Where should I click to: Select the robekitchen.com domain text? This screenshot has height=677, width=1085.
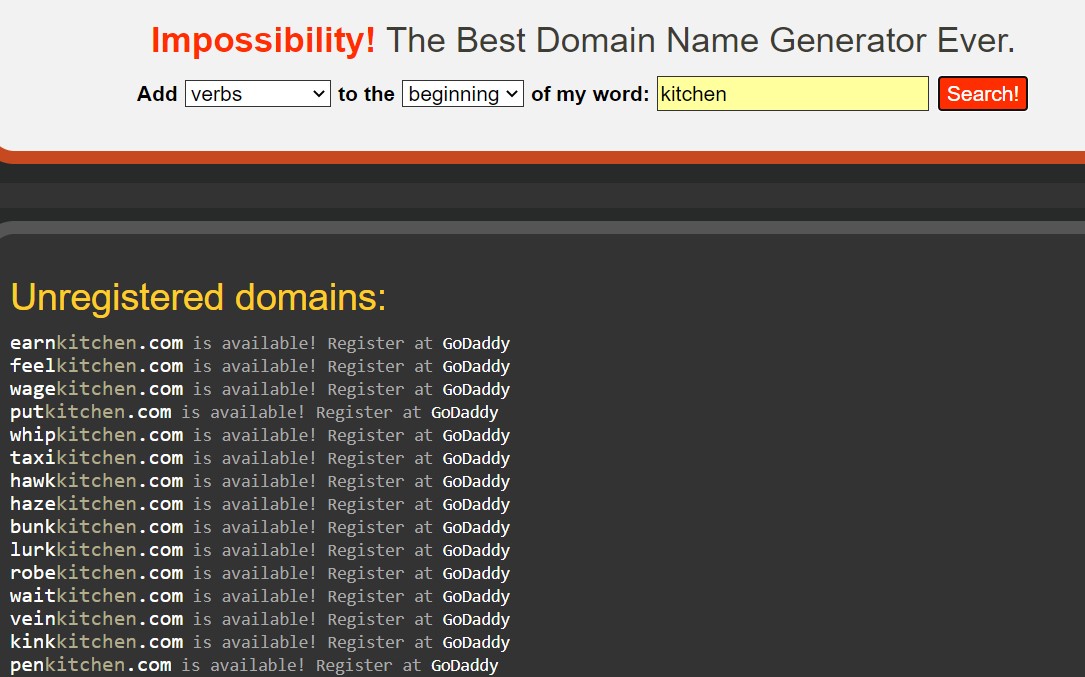tap(96, 573)
